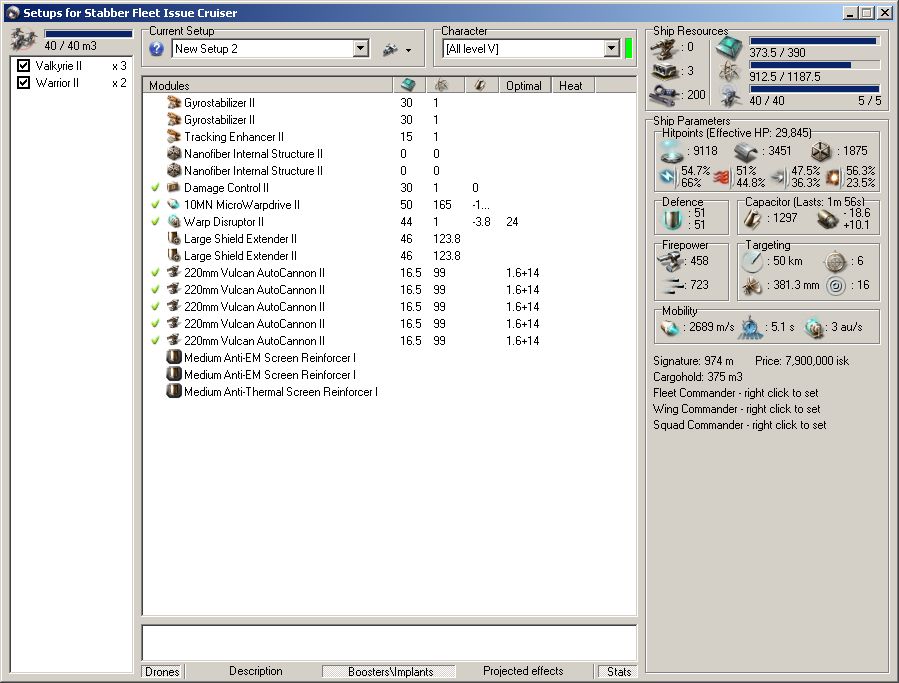
Task: Toggle the first 220mm Vulcan AutoCannon II checkmark
Action: point(155,272)
